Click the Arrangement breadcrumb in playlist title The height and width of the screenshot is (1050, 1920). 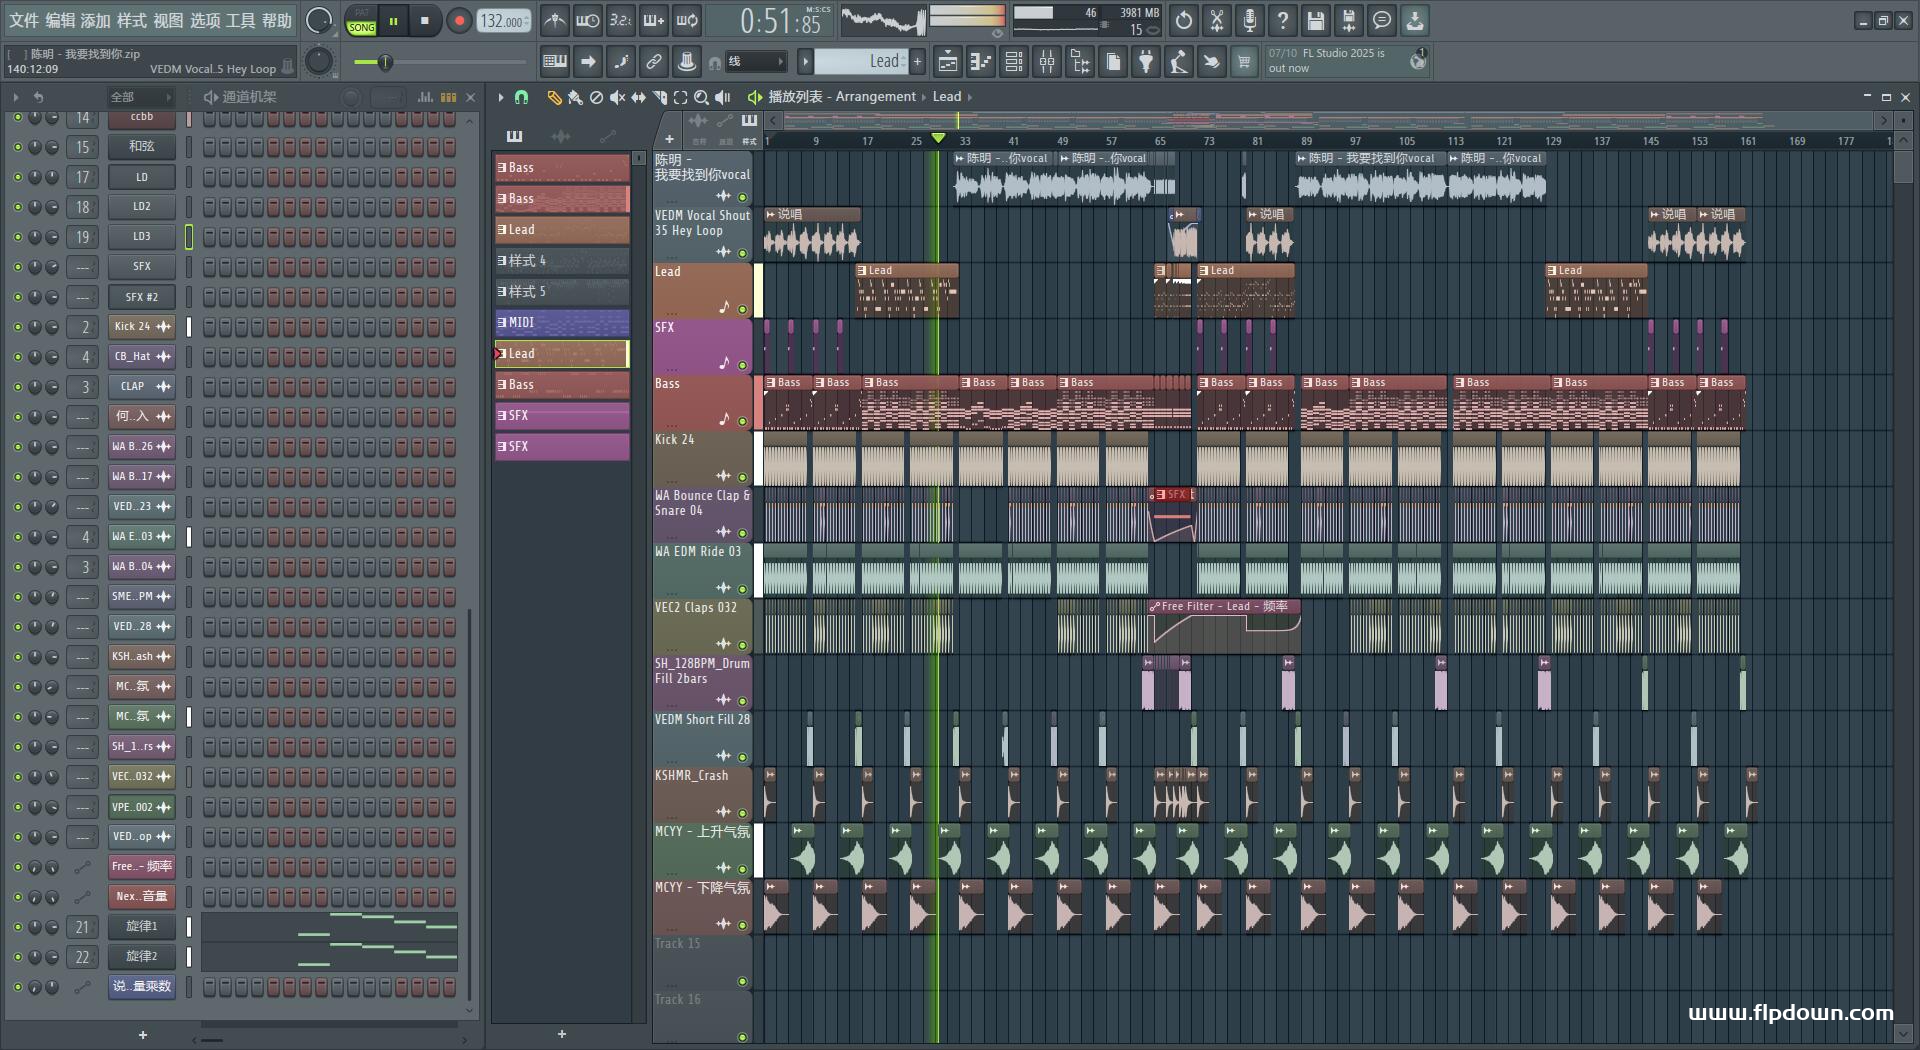(x=875, y=97)
